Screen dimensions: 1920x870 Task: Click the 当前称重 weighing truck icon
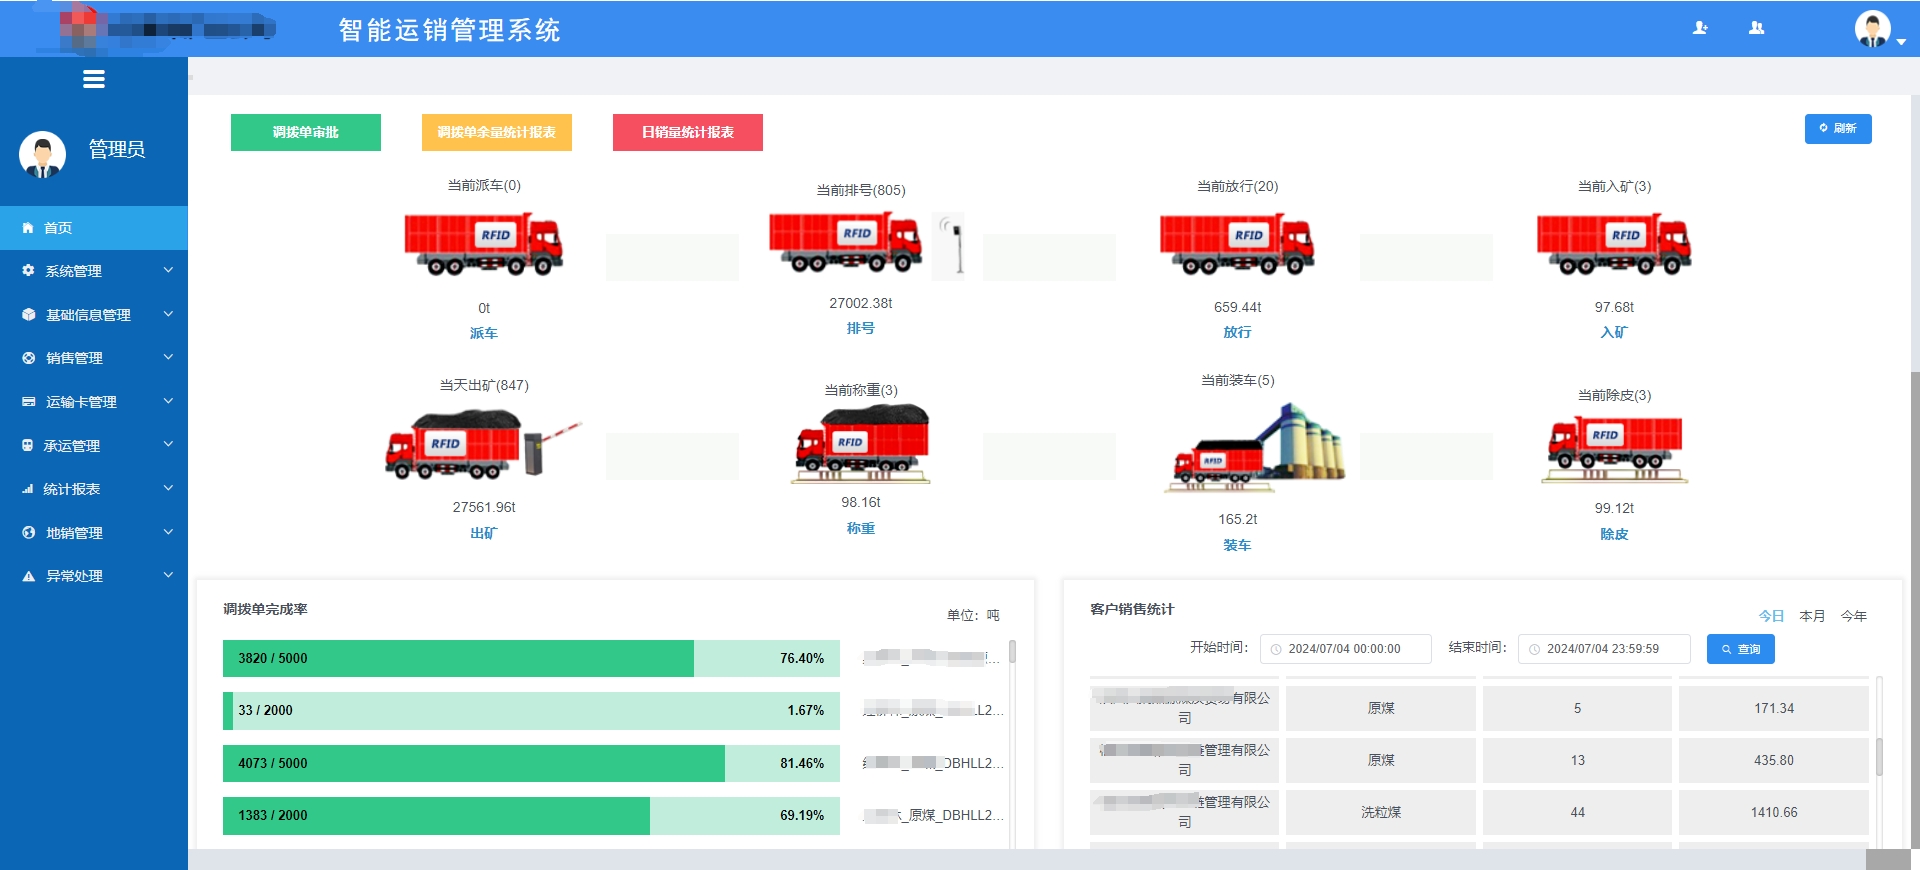[x=861, y=443]
